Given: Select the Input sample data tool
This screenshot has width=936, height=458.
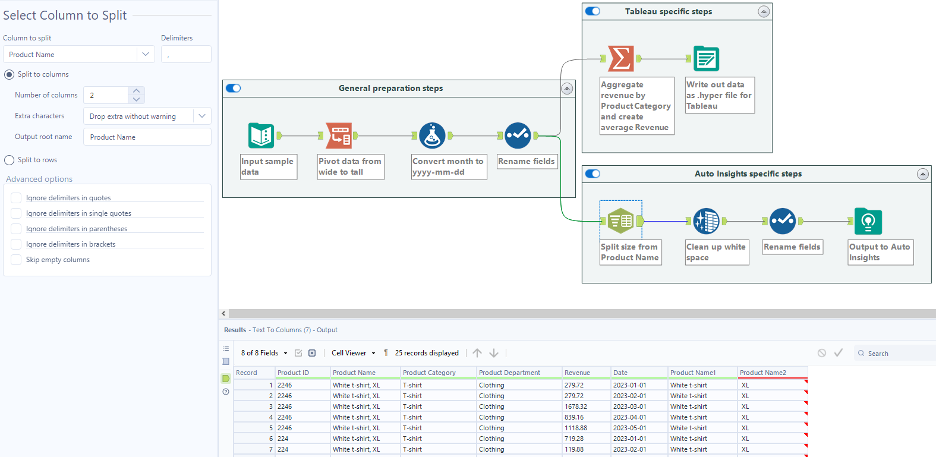Looking at the screenshot, I should [260, 135].
